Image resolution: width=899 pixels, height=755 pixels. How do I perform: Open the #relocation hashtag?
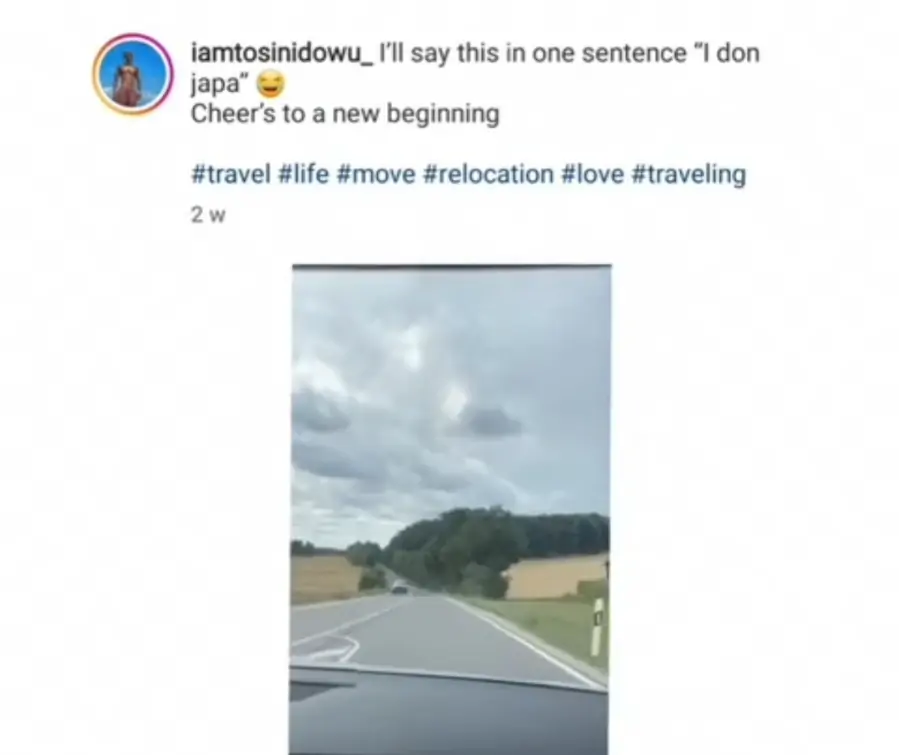click(488, 174)
